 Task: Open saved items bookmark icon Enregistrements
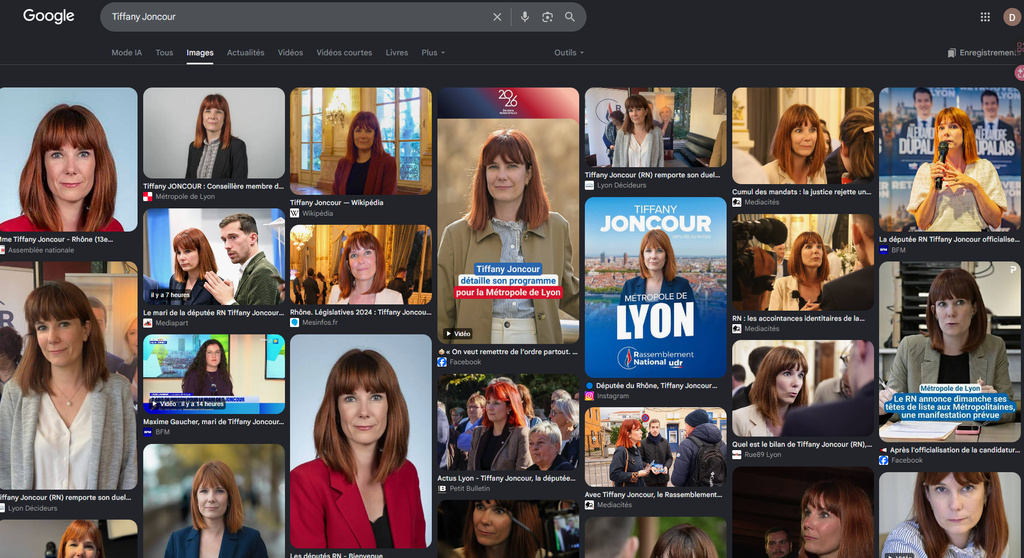(982, 53)
